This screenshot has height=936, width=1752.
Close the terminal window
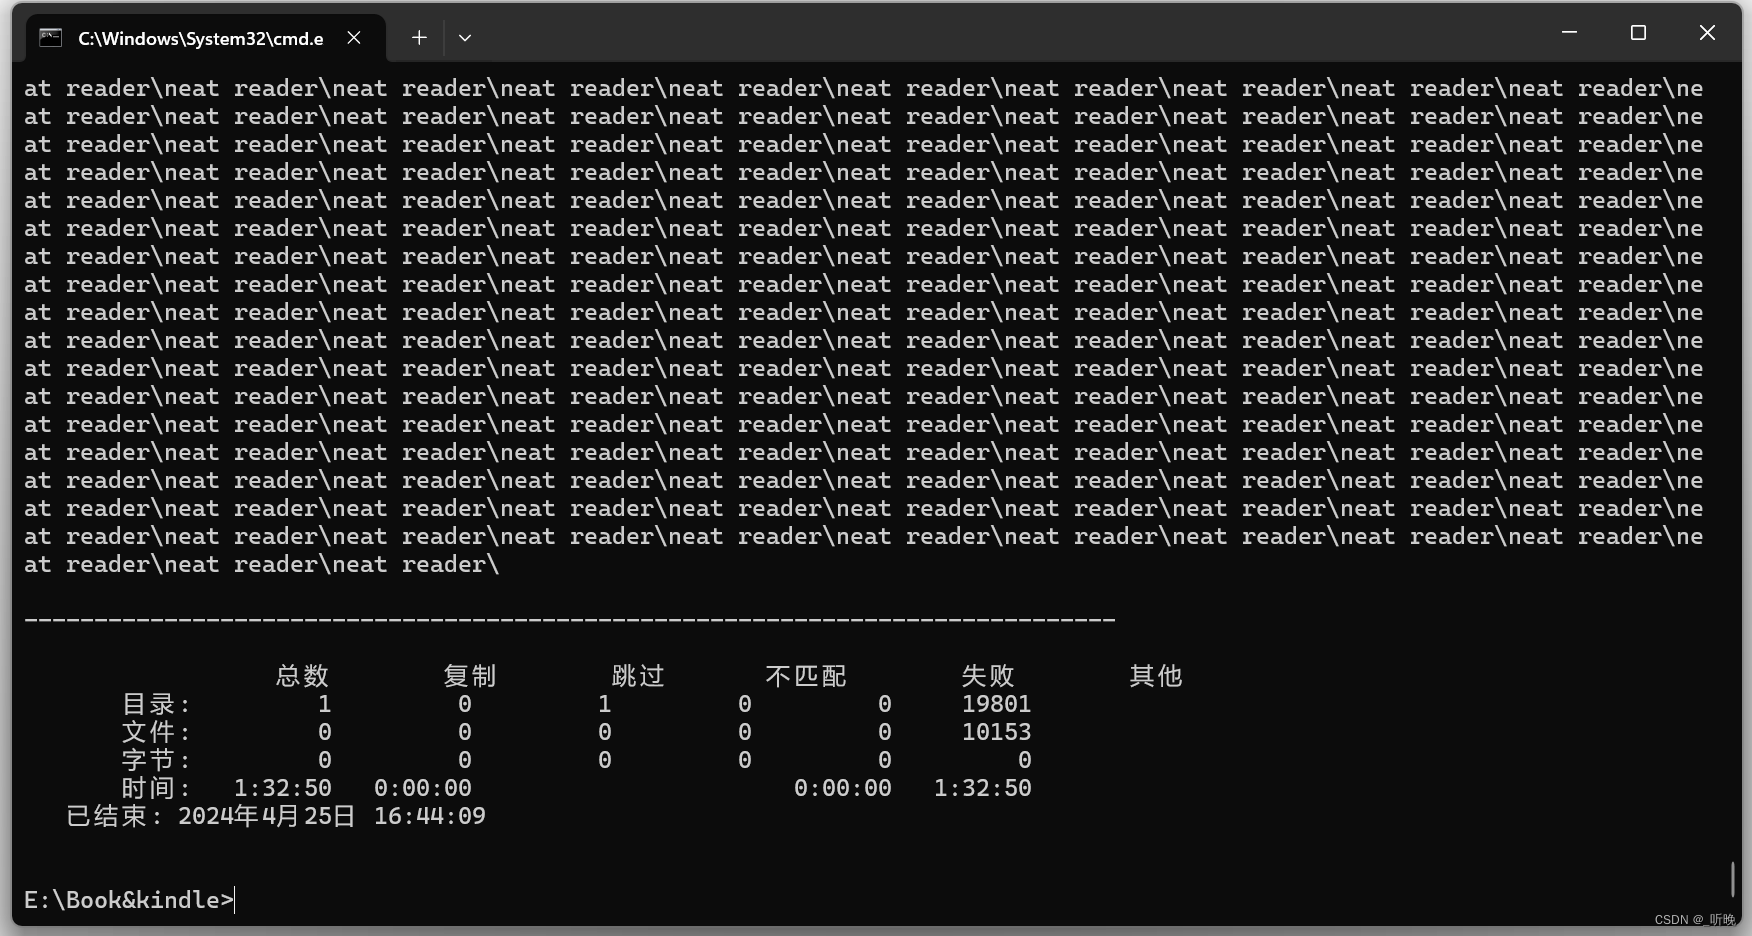click(x=1707, y=33)
